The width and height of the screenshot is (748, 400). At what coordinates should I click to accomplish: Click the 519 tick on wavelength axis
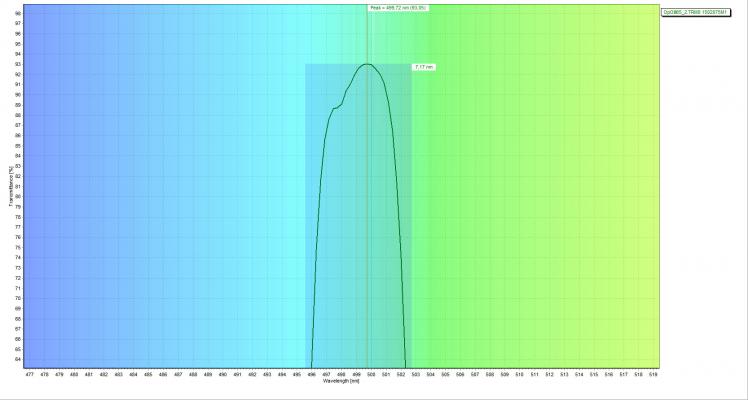(653, 374)
